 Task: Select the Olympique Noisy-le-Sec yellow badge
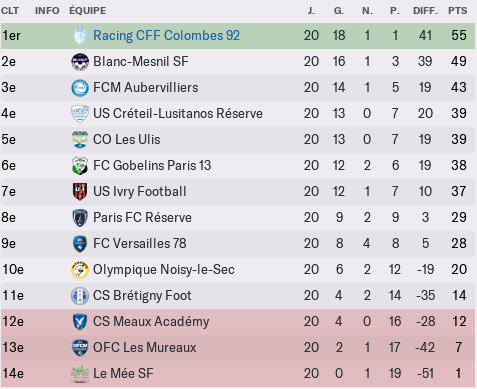[80, 270]
